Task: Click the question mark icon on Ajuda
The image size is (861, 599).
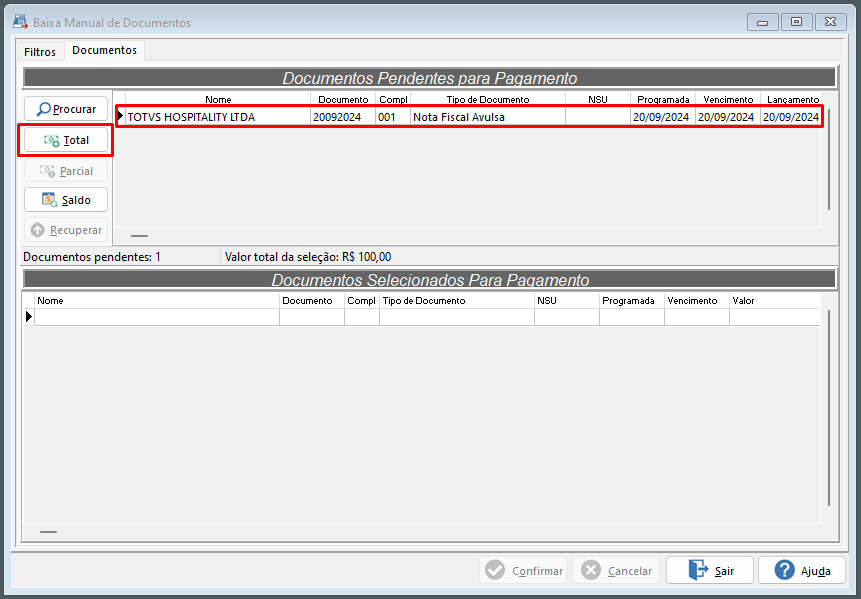Action: 785,570
